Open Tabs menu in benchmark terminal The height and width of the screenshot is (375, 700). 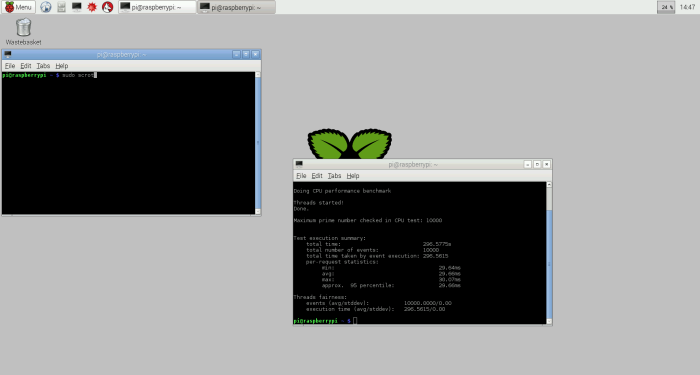click(x=334, y=176)
